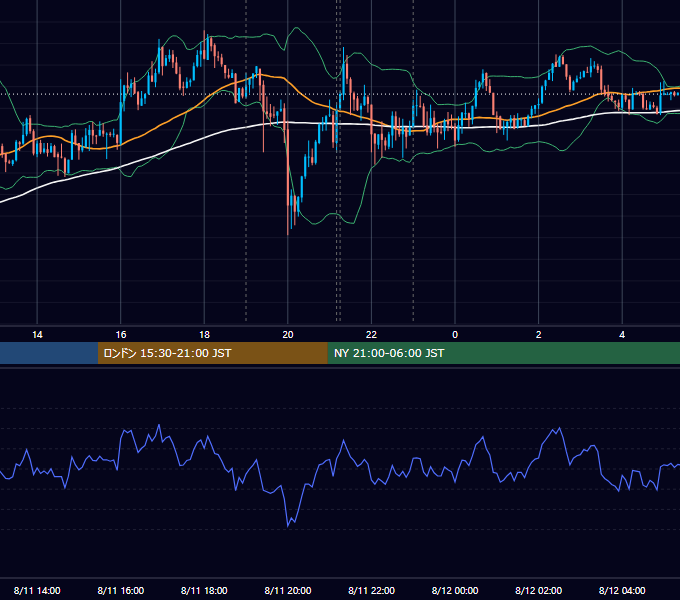The height and width of the screenshot is (600, 680).
Task: Select the NY 21:00-06:00 JST session band
Action: [503, 353]
